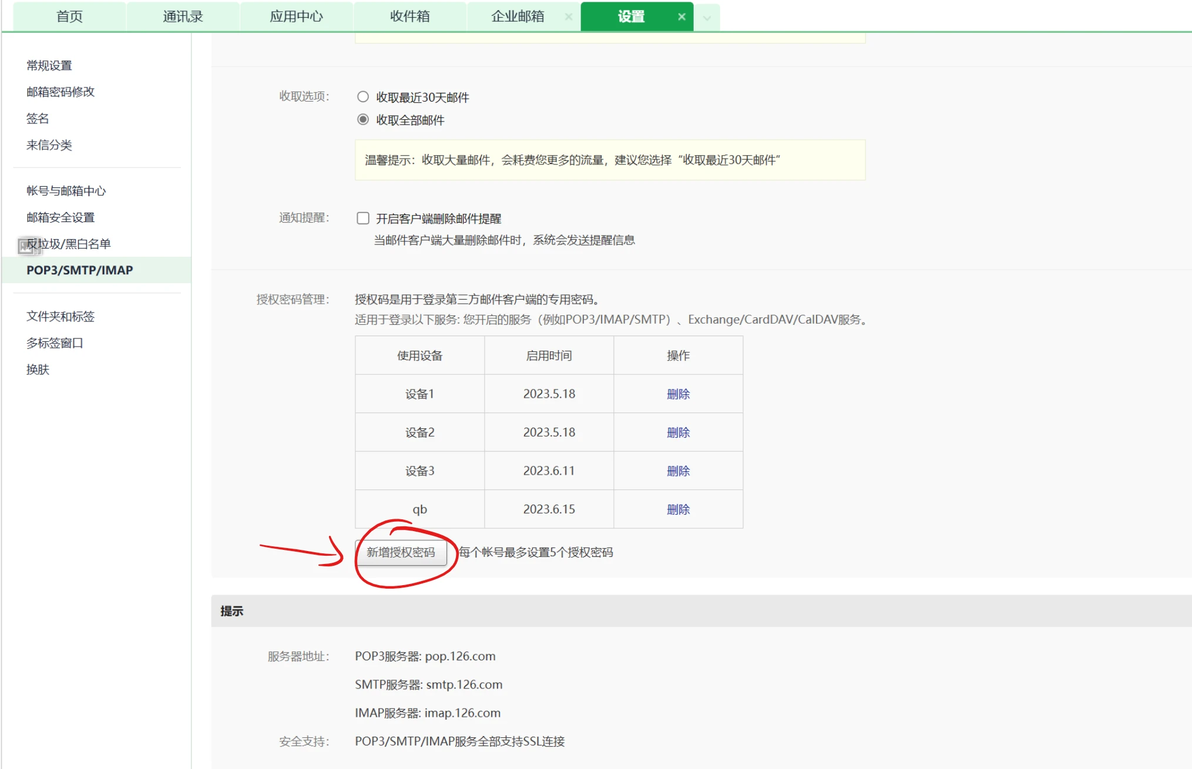Click the 使用设备 column header
This screenshot has width=1192, height=769.
pyautogui.click(x=420, y=356)
